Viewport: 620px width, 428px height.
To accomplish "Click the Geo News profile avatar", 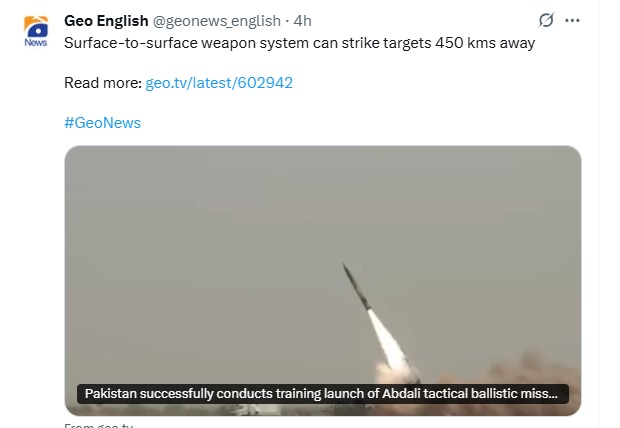I will pyautogui.click(x=36, y=31).
